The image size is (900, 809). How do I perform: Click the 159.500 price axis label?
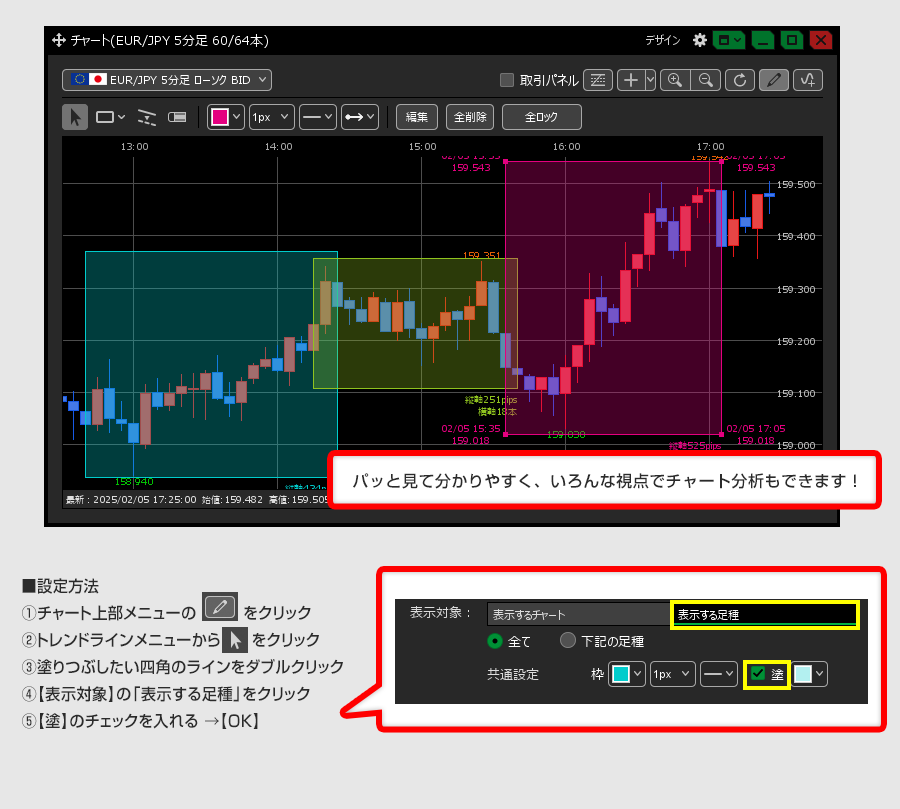click(796, 184)
